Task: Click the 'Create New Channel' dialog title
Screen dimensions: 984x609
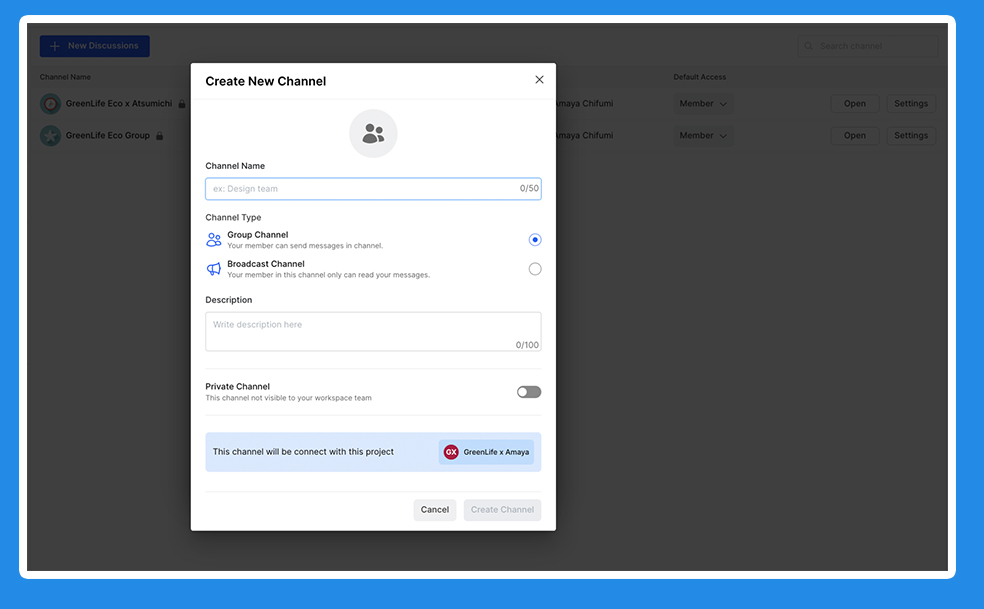Action: [266, 81]
